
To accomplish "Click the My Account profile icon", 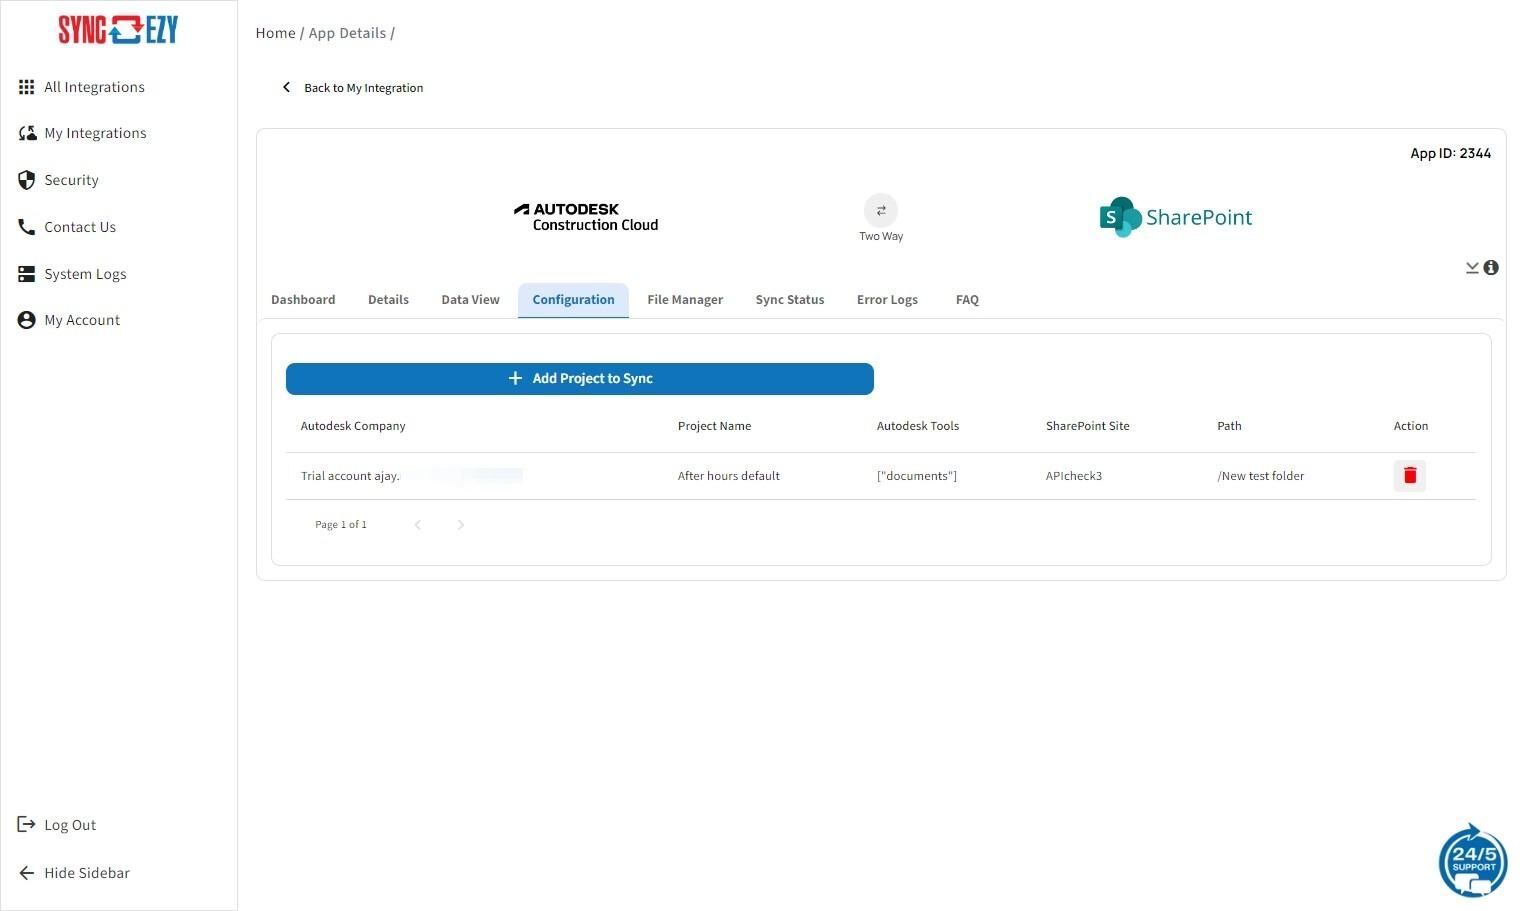I will coord(27,320).
